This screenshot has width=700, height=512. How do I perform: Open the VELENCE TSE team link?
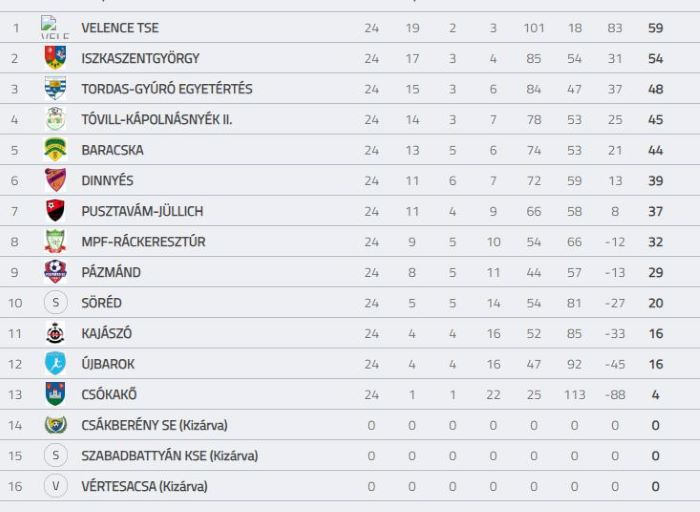pos(120,28)
